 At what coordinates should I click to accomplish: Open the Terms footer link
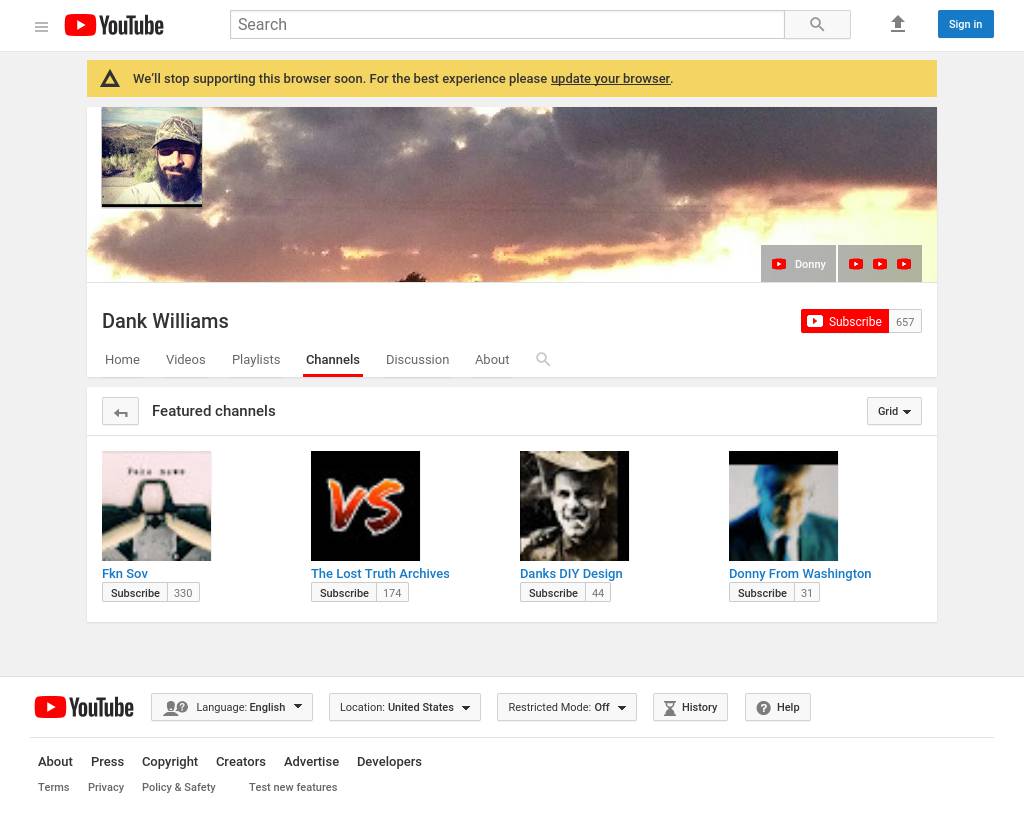click(54, 787)
